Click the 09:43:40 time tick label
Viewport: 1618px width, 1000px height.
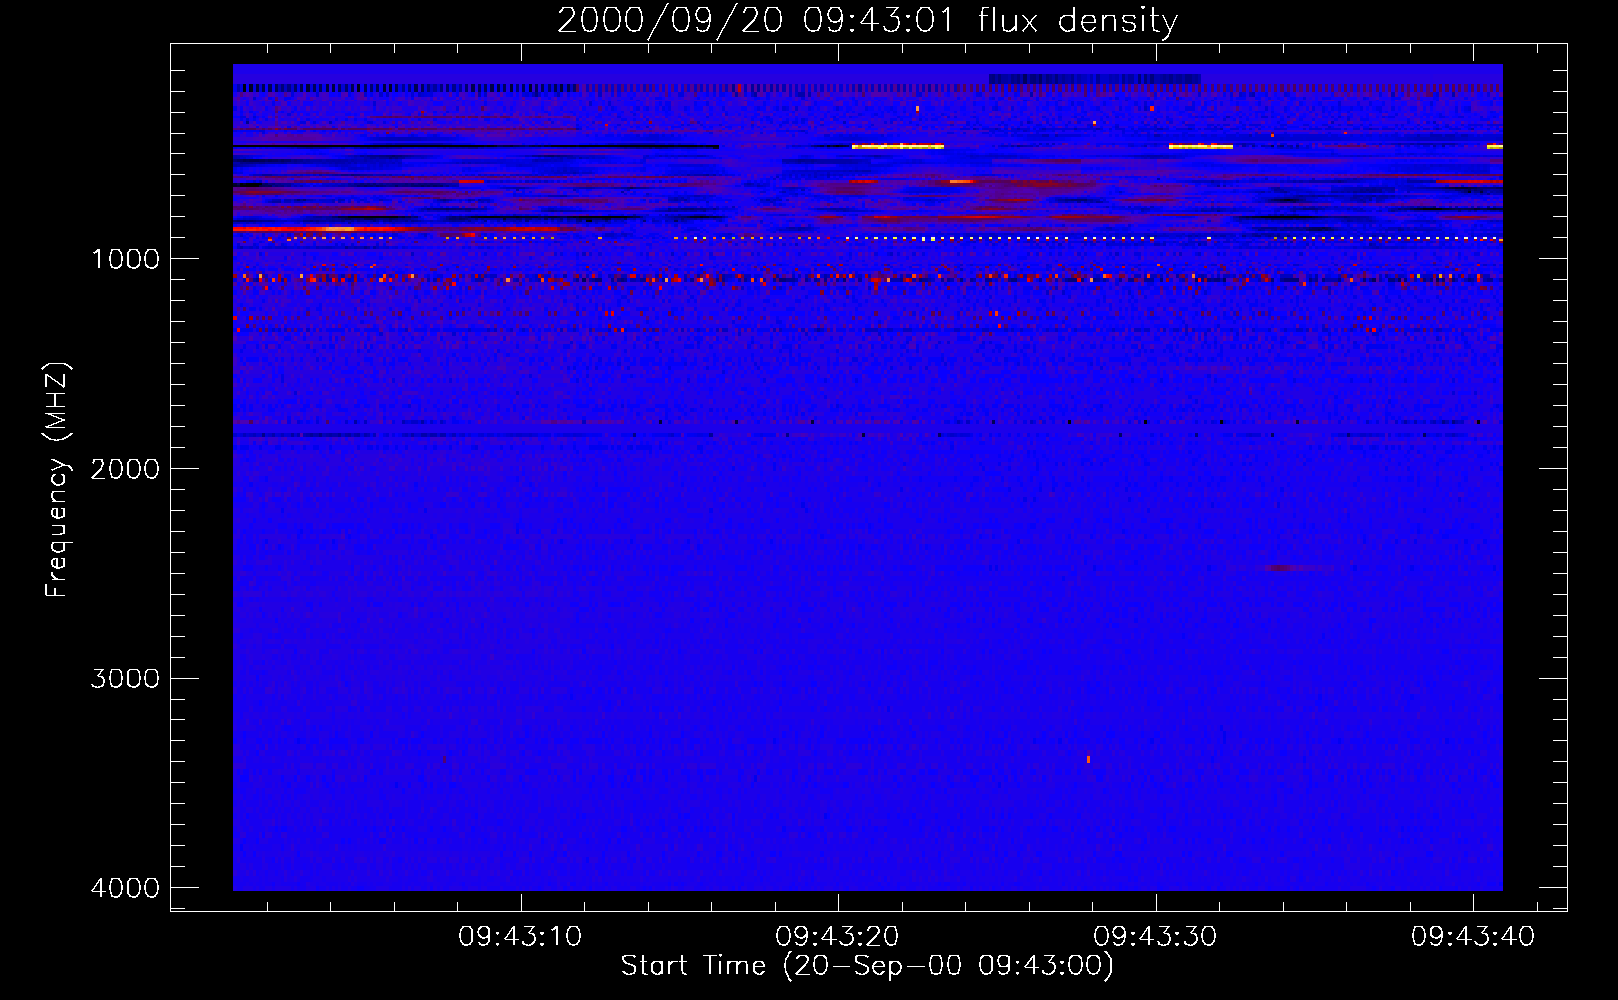1473,937
